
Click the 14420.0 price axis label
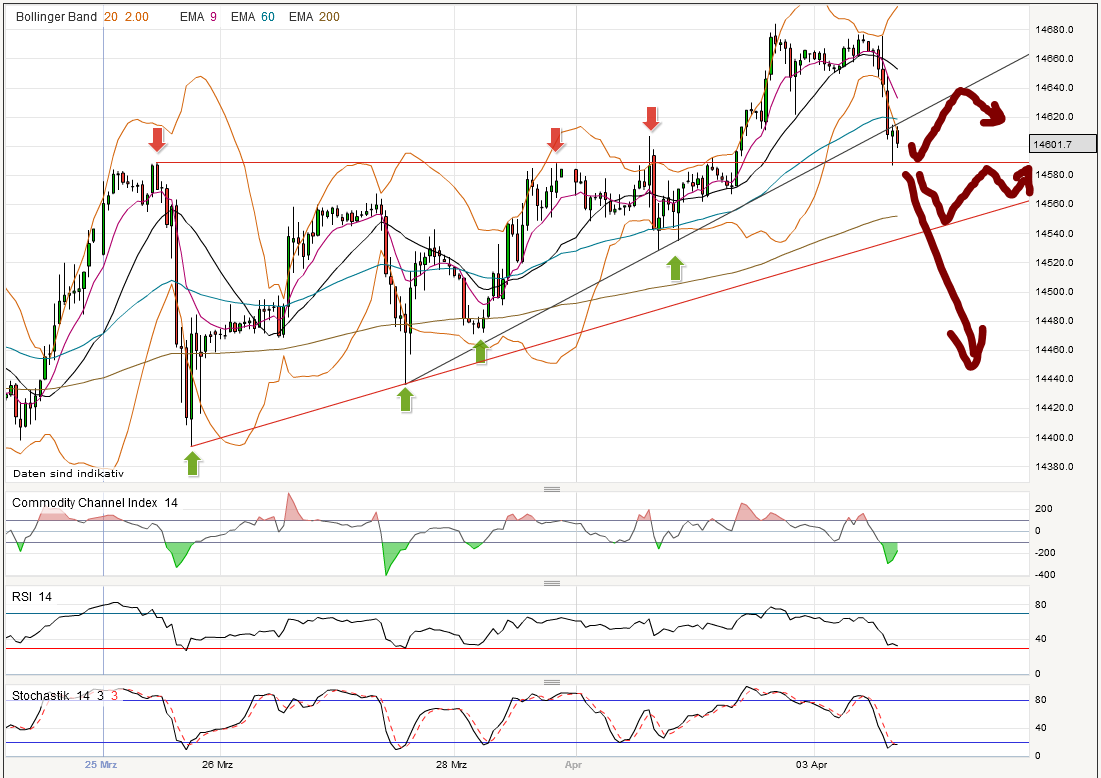pyautogui.click(x=1055, y=407)
